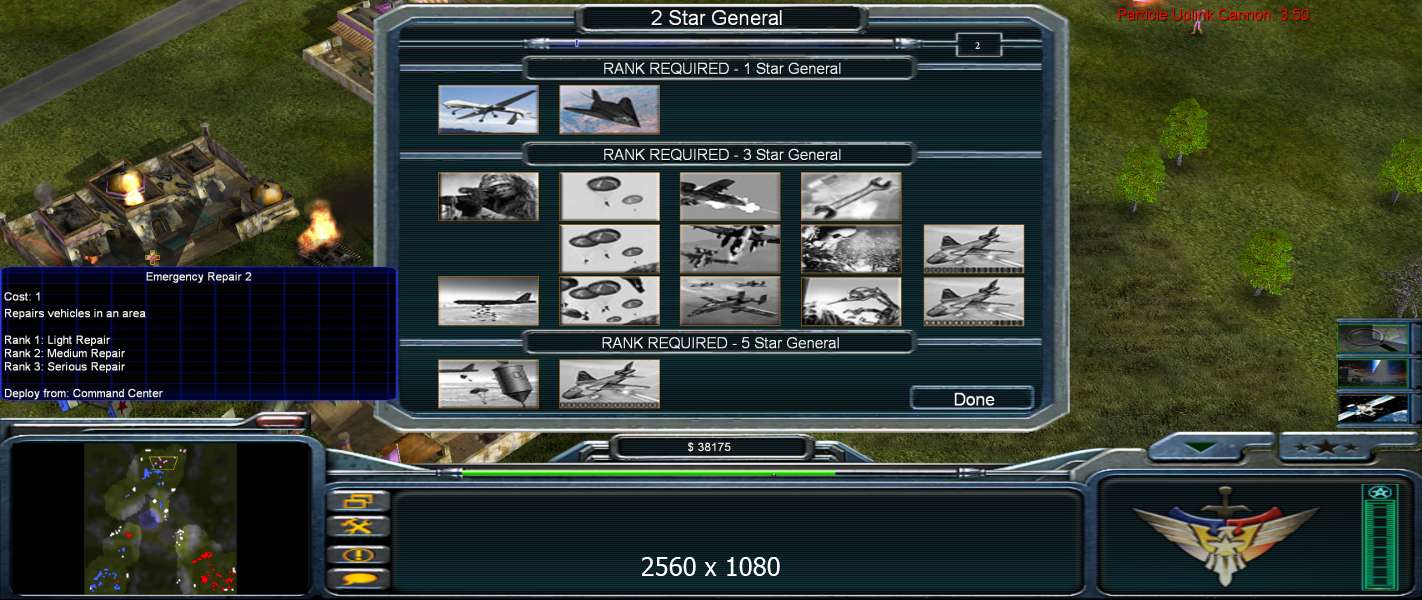Click the "2 Star General" title header
Viewport: 1422px width, 600px height.
[x=717, y=18]
